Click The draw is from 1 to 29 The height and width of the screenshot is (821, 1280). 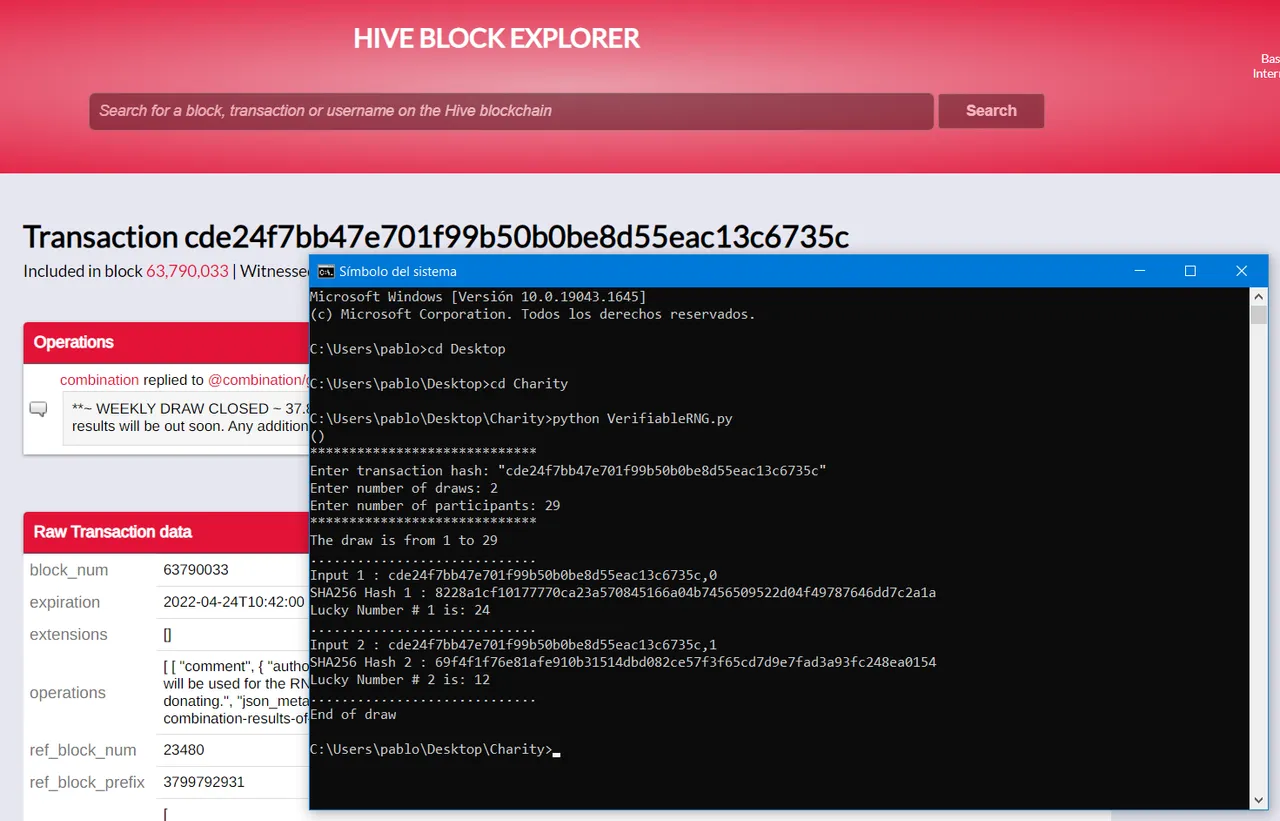404,540
